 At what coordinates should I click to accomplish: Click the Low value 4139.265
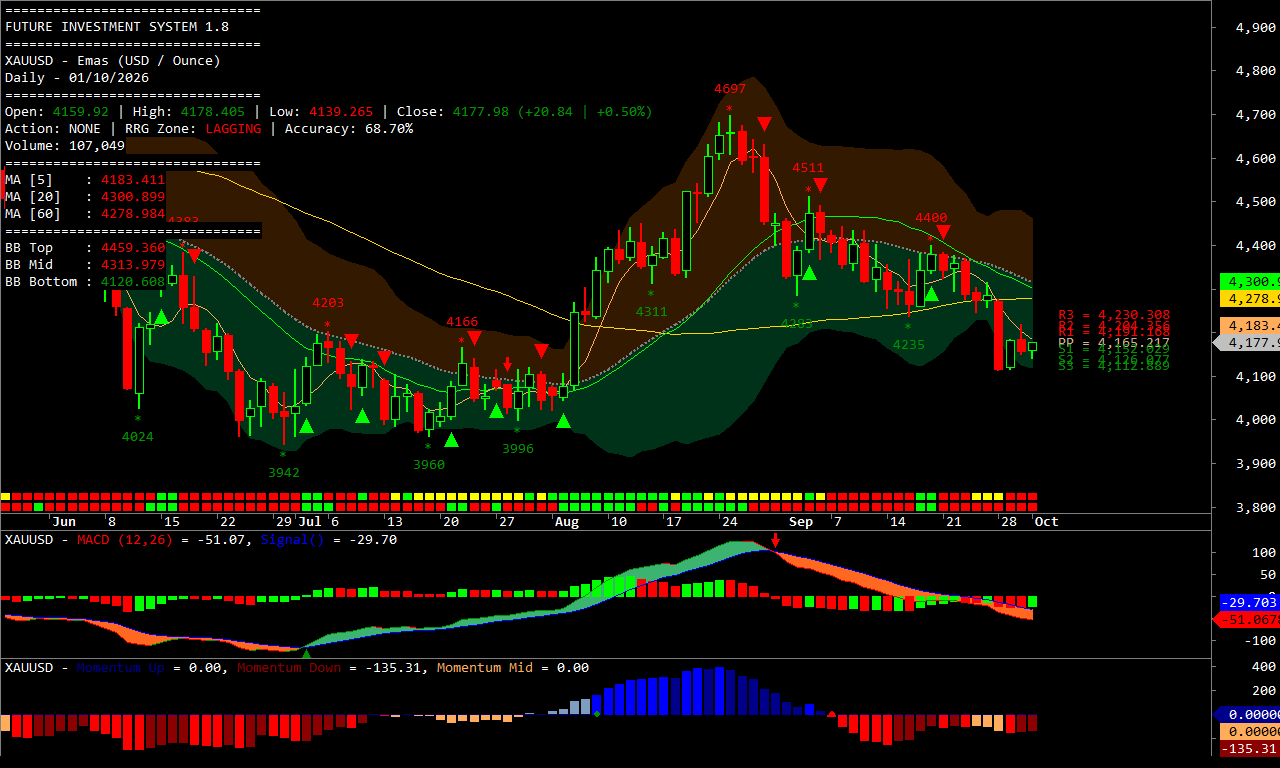(341, 112)
